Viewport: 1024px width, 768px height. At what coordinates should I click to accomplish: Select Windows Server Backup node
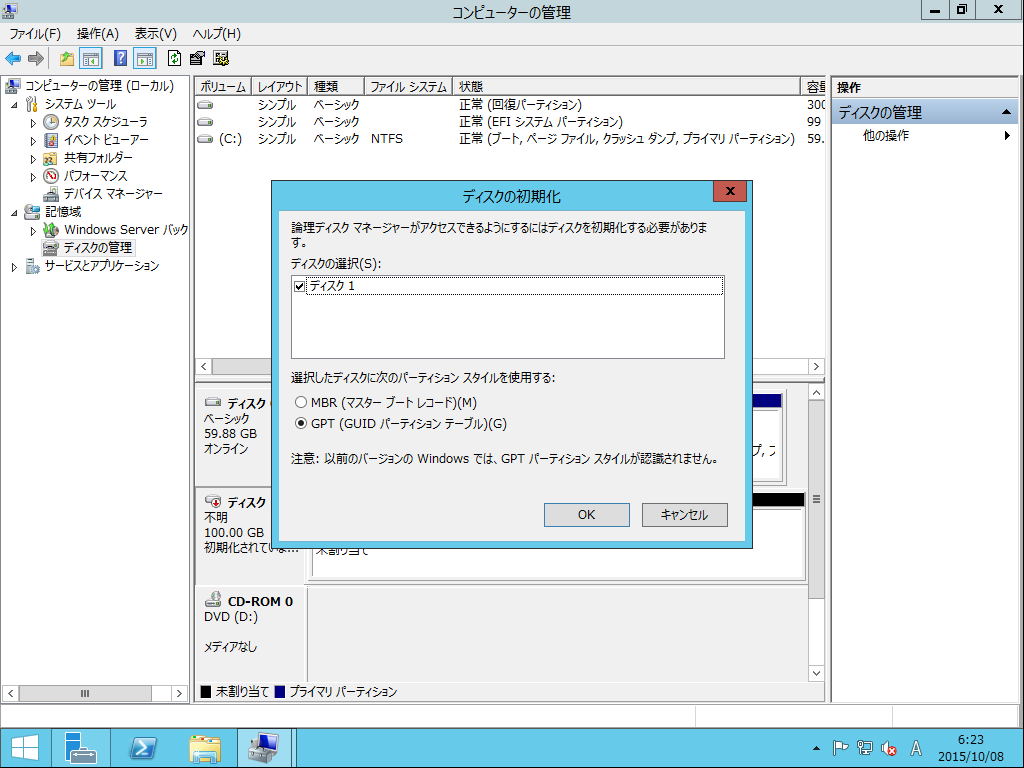[125, 230]
